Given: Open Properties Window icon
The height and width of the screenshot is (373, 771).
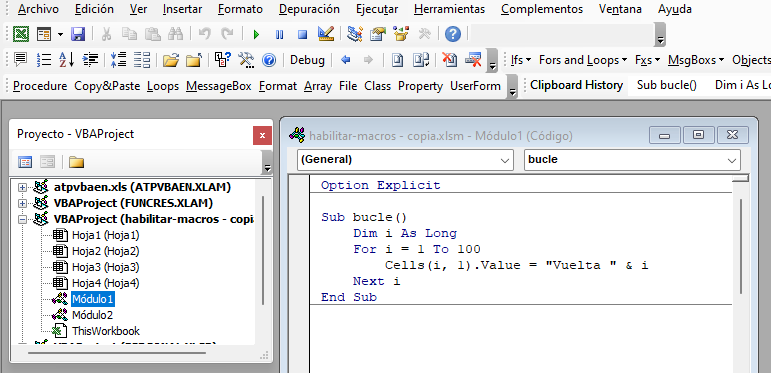Looking at the screenshot, I should [x=378, y=34].
